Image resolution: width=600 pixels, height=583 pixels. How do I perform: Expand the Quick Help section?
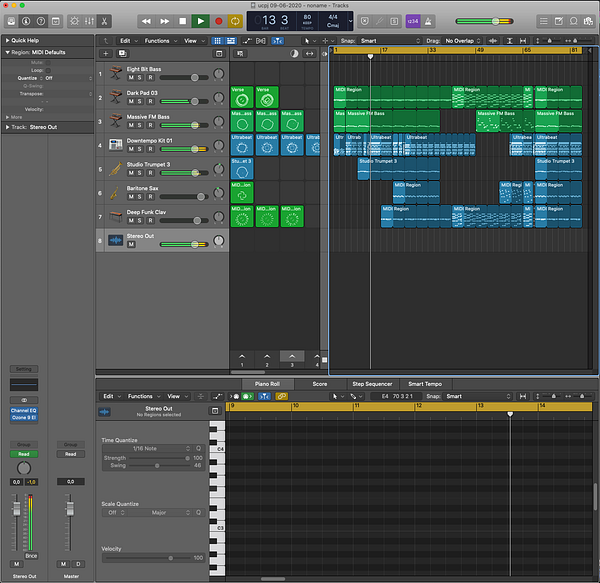point(26,41)
